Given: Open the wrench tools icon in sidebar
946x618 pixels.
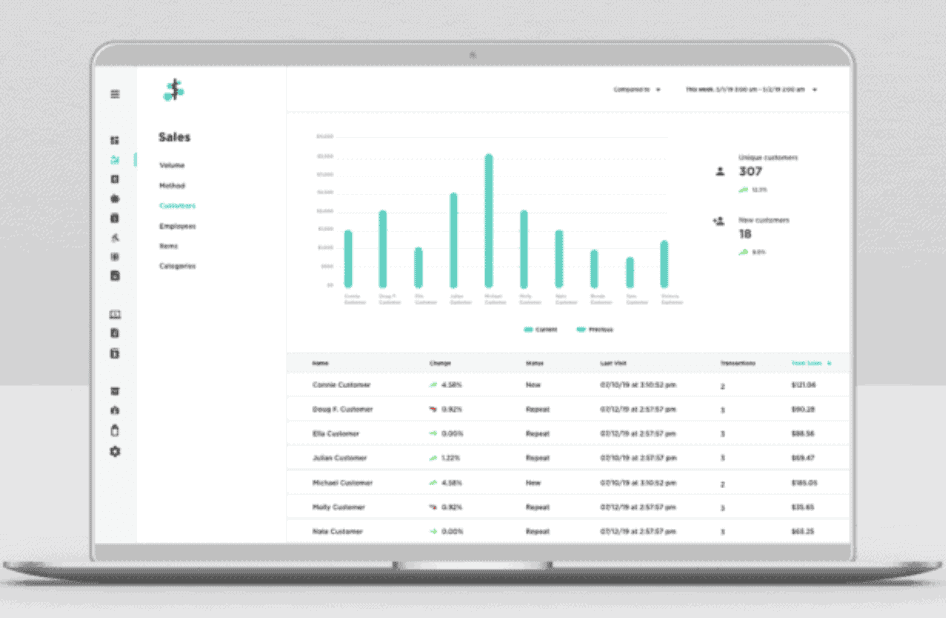Looking at the screenshot, I should [x=115, y=237].
